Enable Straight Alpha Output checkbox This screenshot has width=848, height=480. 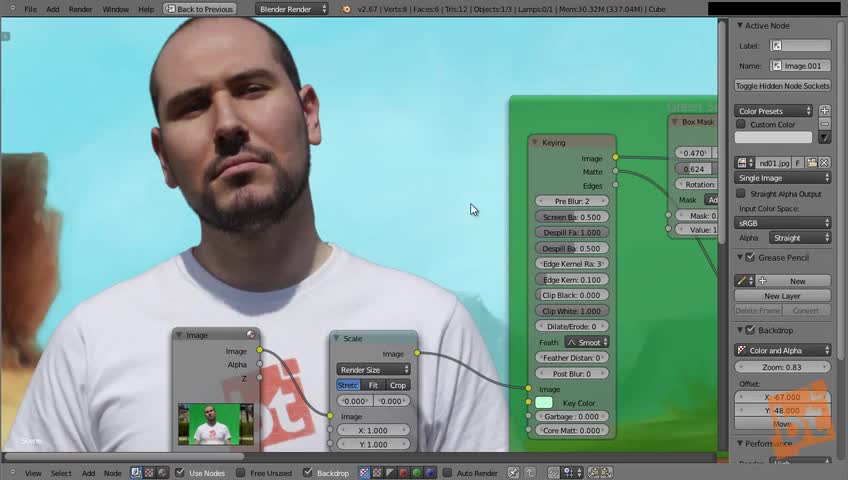point(741,194)
